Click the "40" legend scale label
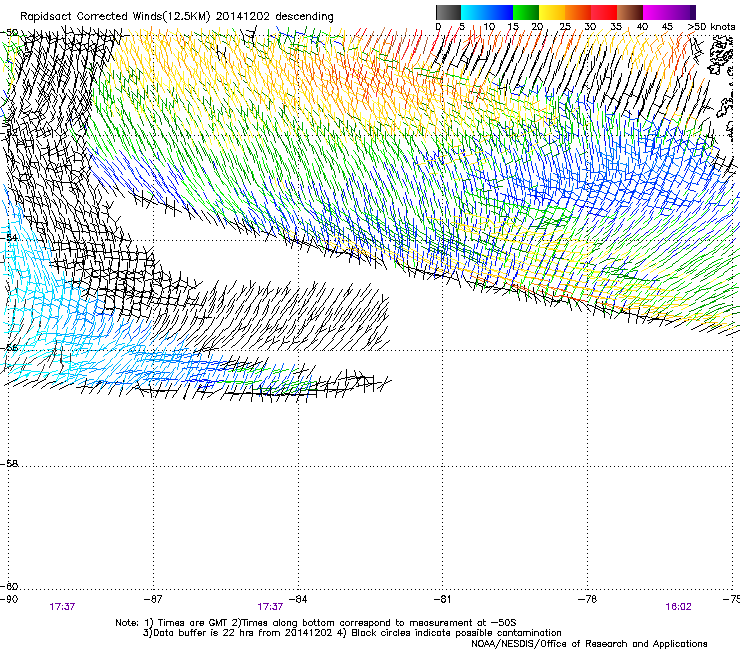The width and height of the screenshot is (740, 650). coord(642,26)
